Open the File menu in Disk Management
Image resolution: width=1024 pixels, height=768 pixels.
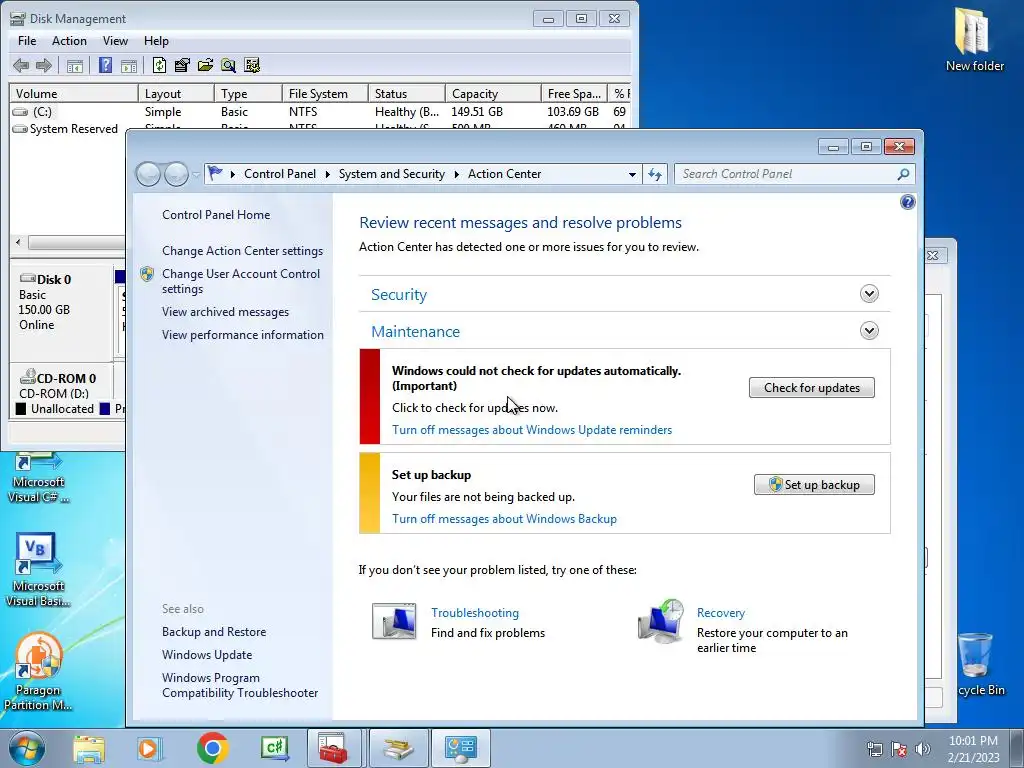27,40
